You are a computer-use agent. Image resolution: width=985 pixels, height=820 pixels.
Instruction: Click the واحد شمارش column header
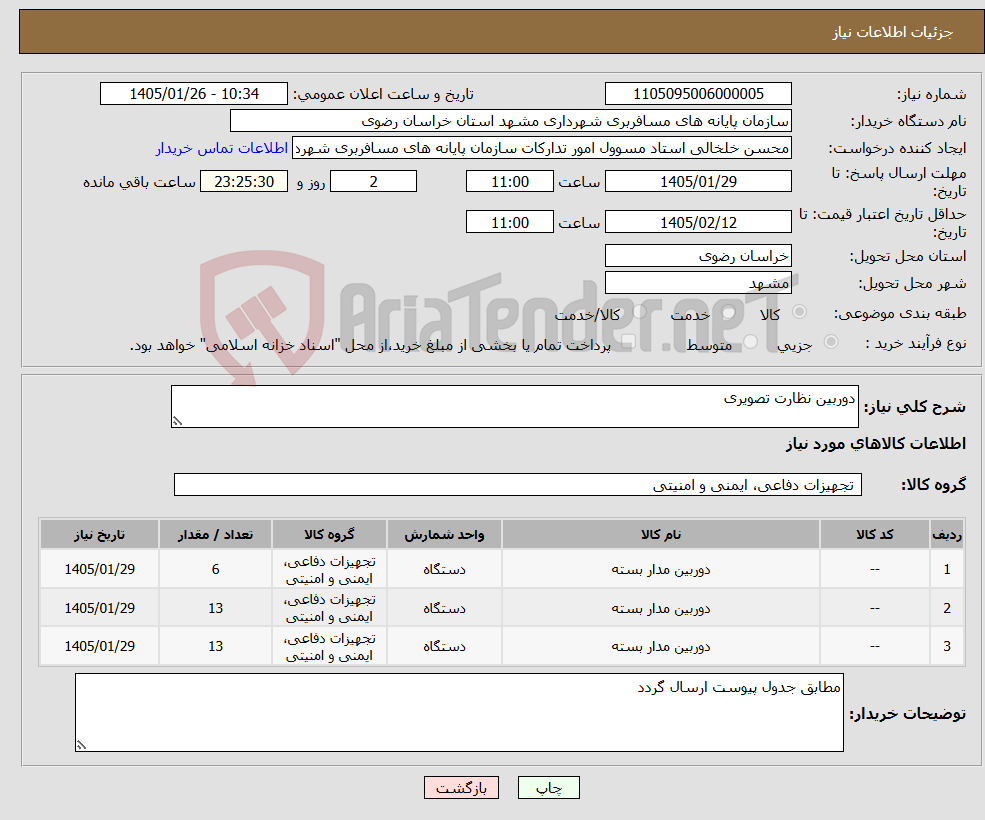tap(444, 534)
